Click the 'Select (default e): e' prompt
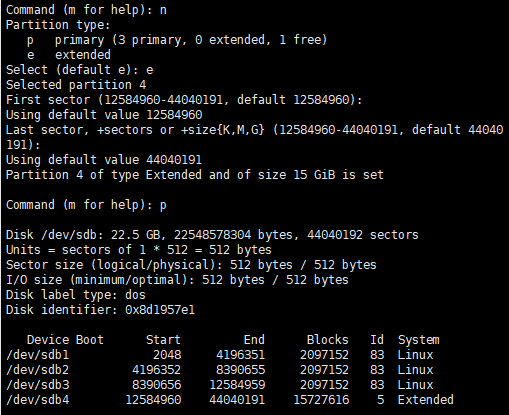This screenshot has height=415, width=509. (x=80, y=70)
